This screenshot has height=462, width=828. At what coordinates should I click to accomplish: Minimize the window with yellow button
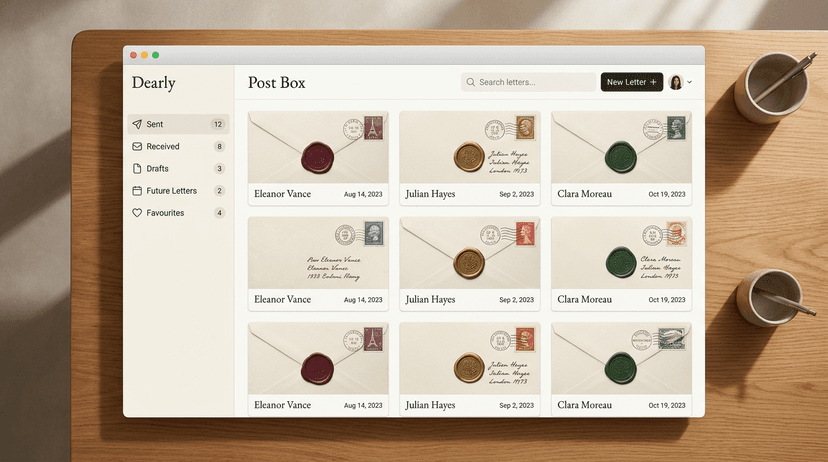coord(145,55)
